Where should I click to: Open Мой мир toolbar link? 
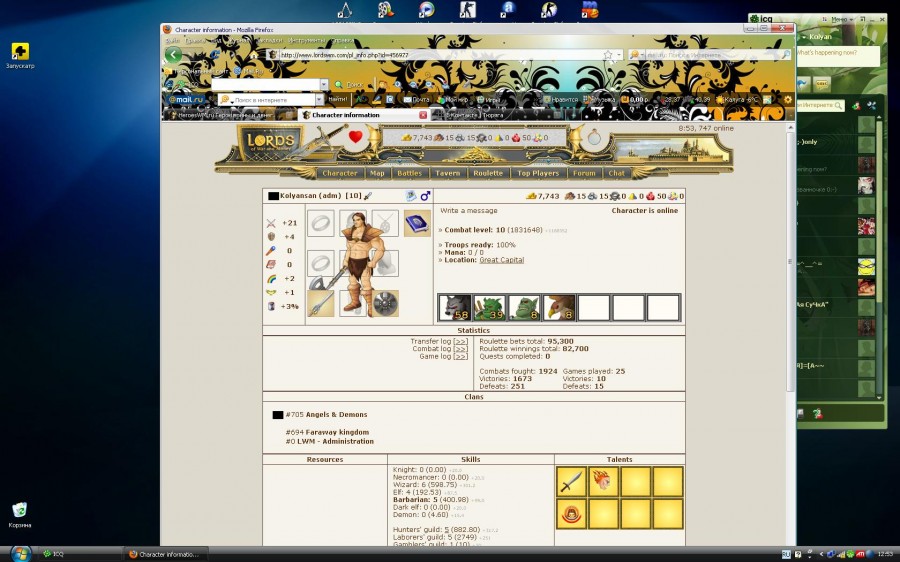(452, 99)
